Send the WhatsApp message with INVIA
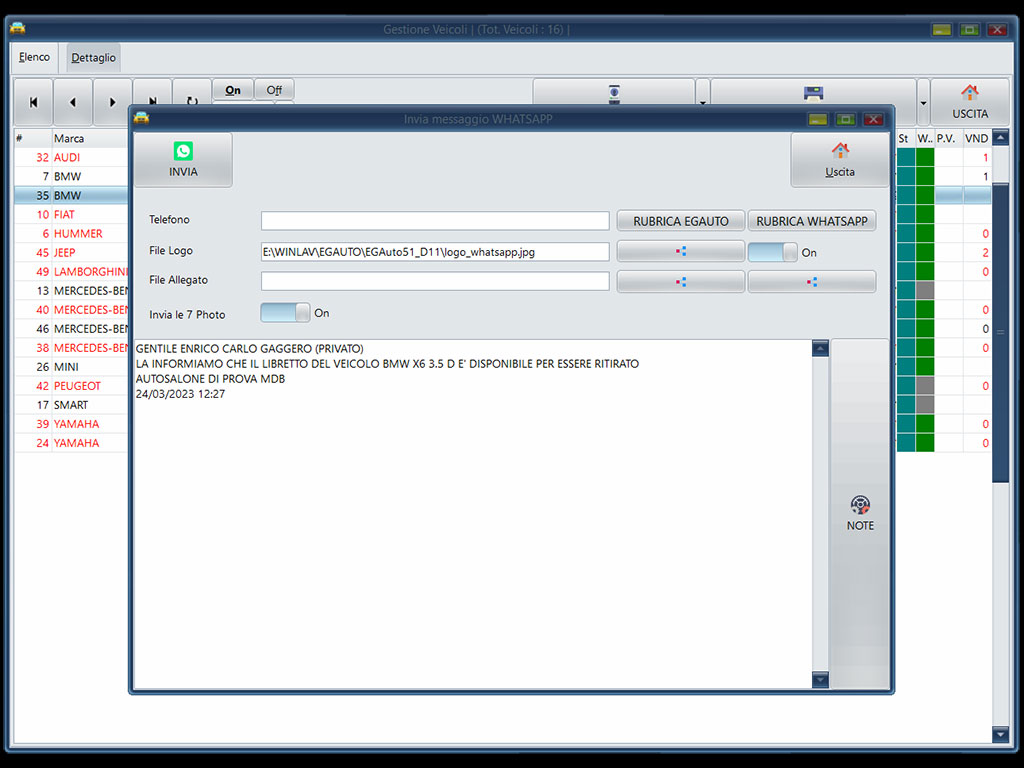The image size is (1024, 768). click(x=183, y=160)
